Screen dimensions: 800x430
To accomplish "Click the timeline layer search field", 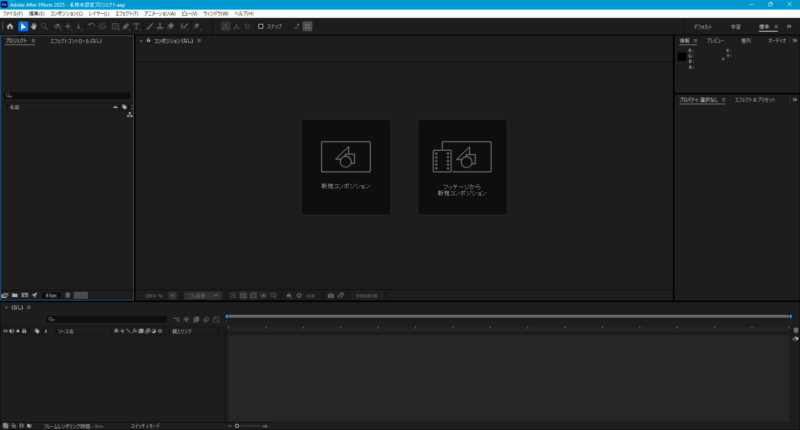I will pos(106,319).
